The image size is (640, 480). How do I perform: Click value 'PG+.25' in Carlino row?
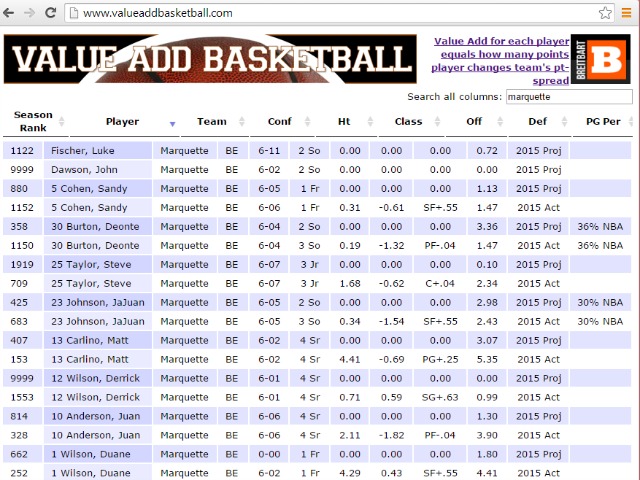tap(440, 359)
